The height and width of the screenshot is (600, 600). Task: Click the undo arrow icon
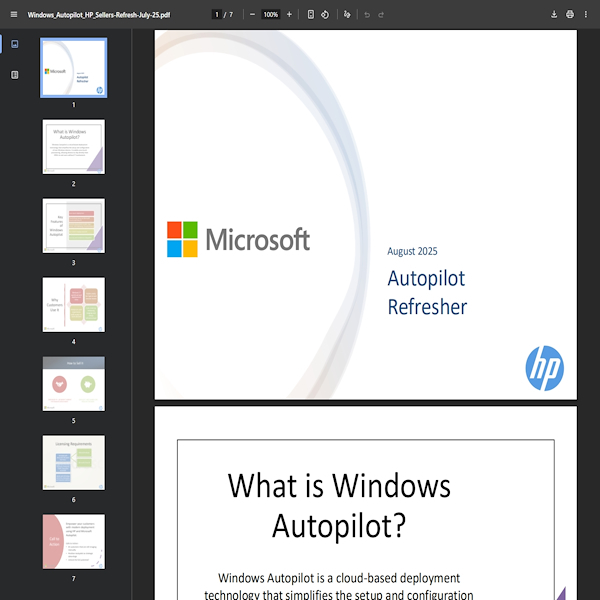(x=367, y=15)
